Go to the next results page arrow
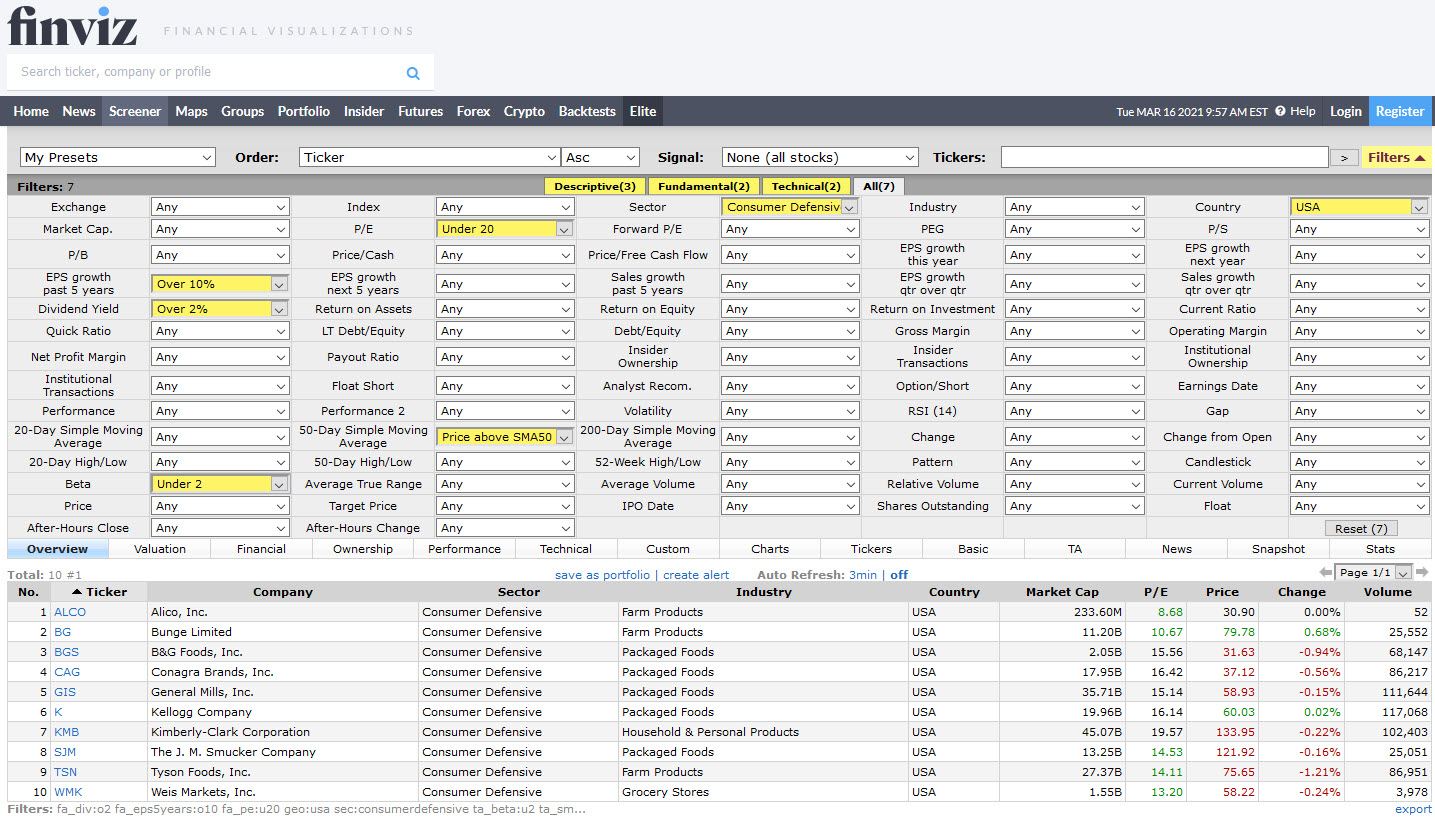 coord(1423,573)
